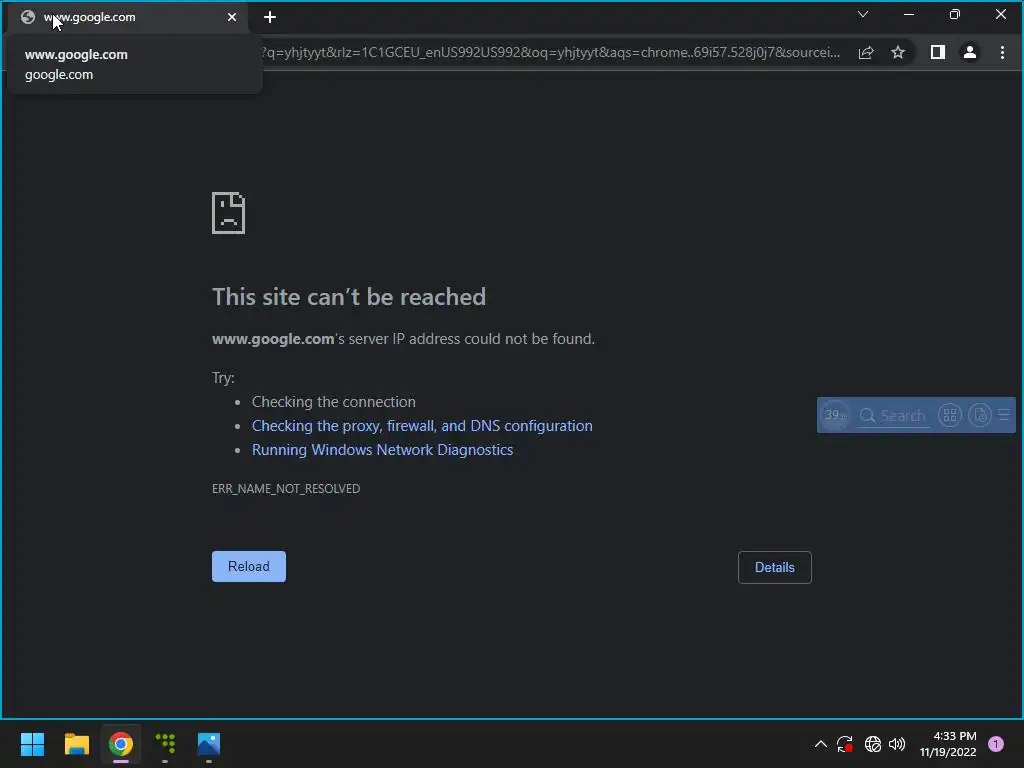Viewport: 1024px width, 768px height.
Task: Open the Windows Start menu
Action: (32, 744)
